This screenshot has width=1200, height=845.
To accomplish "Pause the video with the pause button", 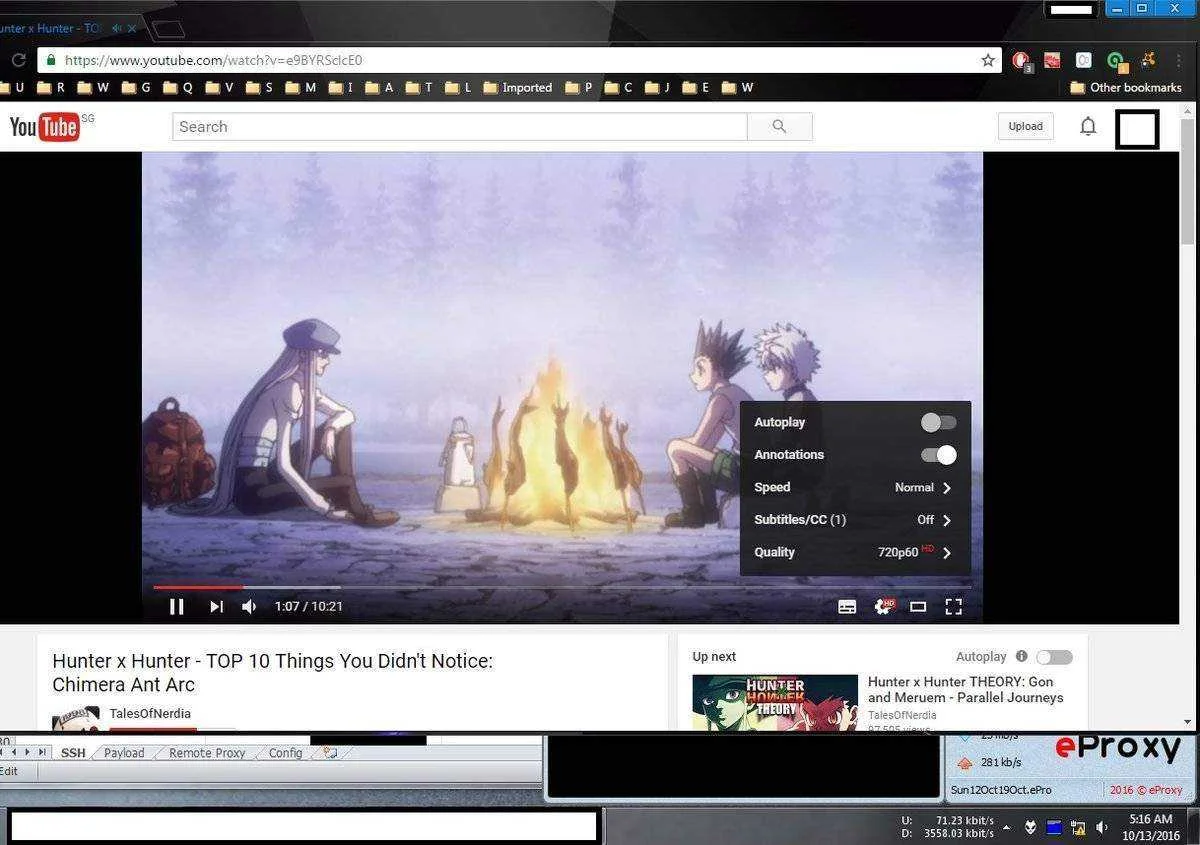I will 177,606.
